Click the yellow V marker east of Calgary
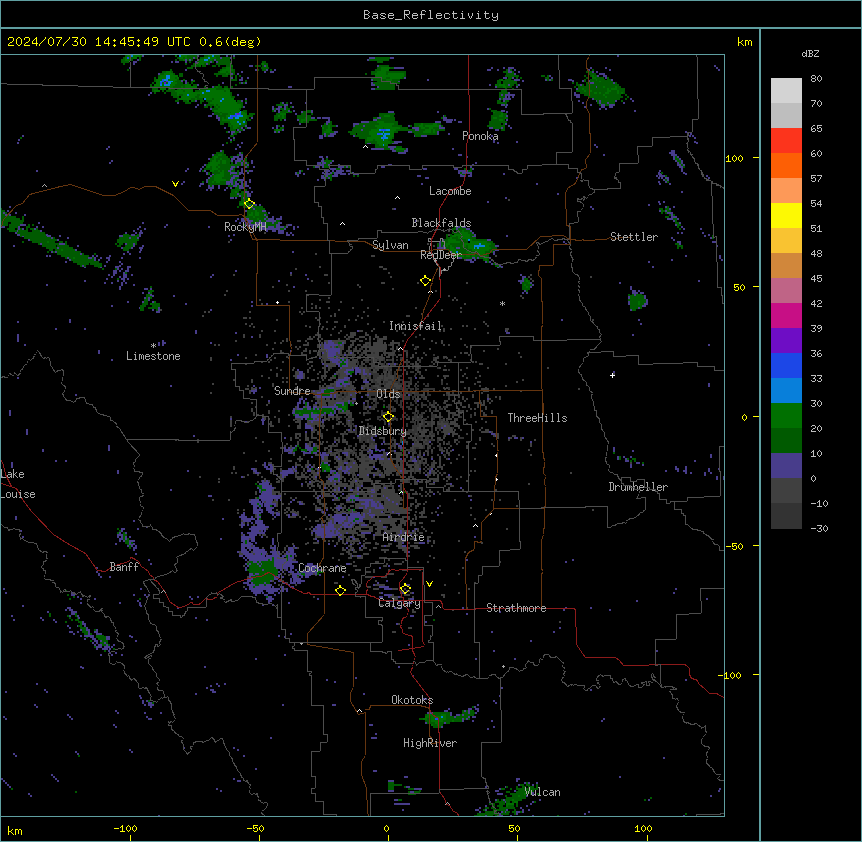This screenshot has width=862, height=842. tap(429, 584)
